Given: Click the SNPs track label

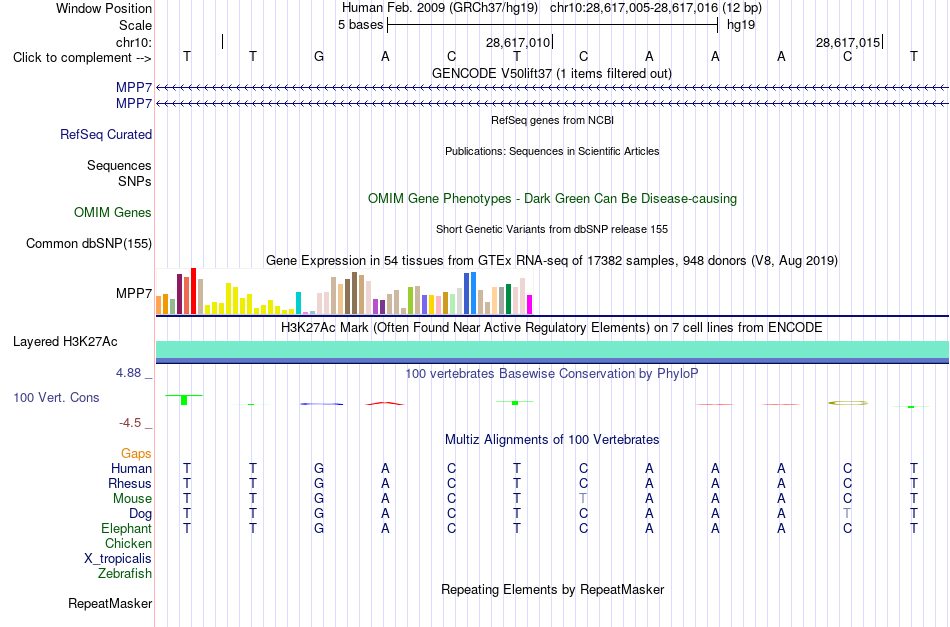Looking at the screenshot, I should point(135,181).
